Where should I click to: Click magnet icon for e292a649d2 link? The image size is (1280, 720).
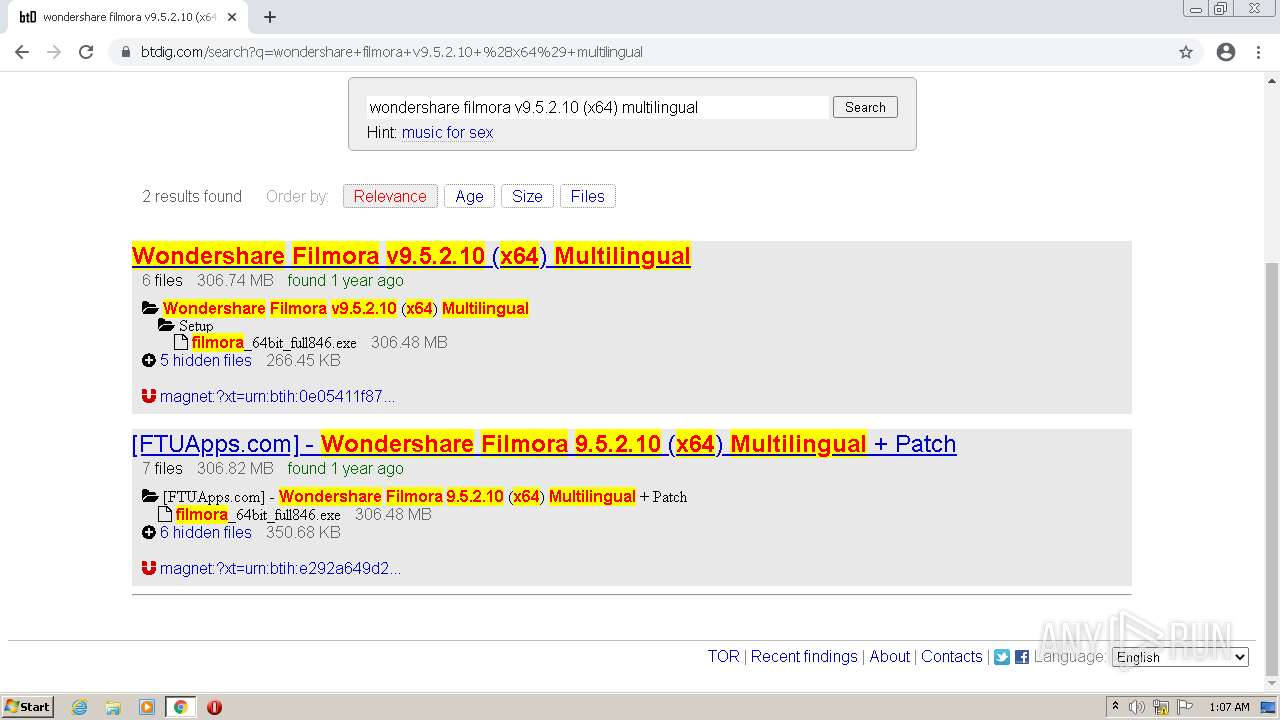pyautogui.click(x=149, y=568)
